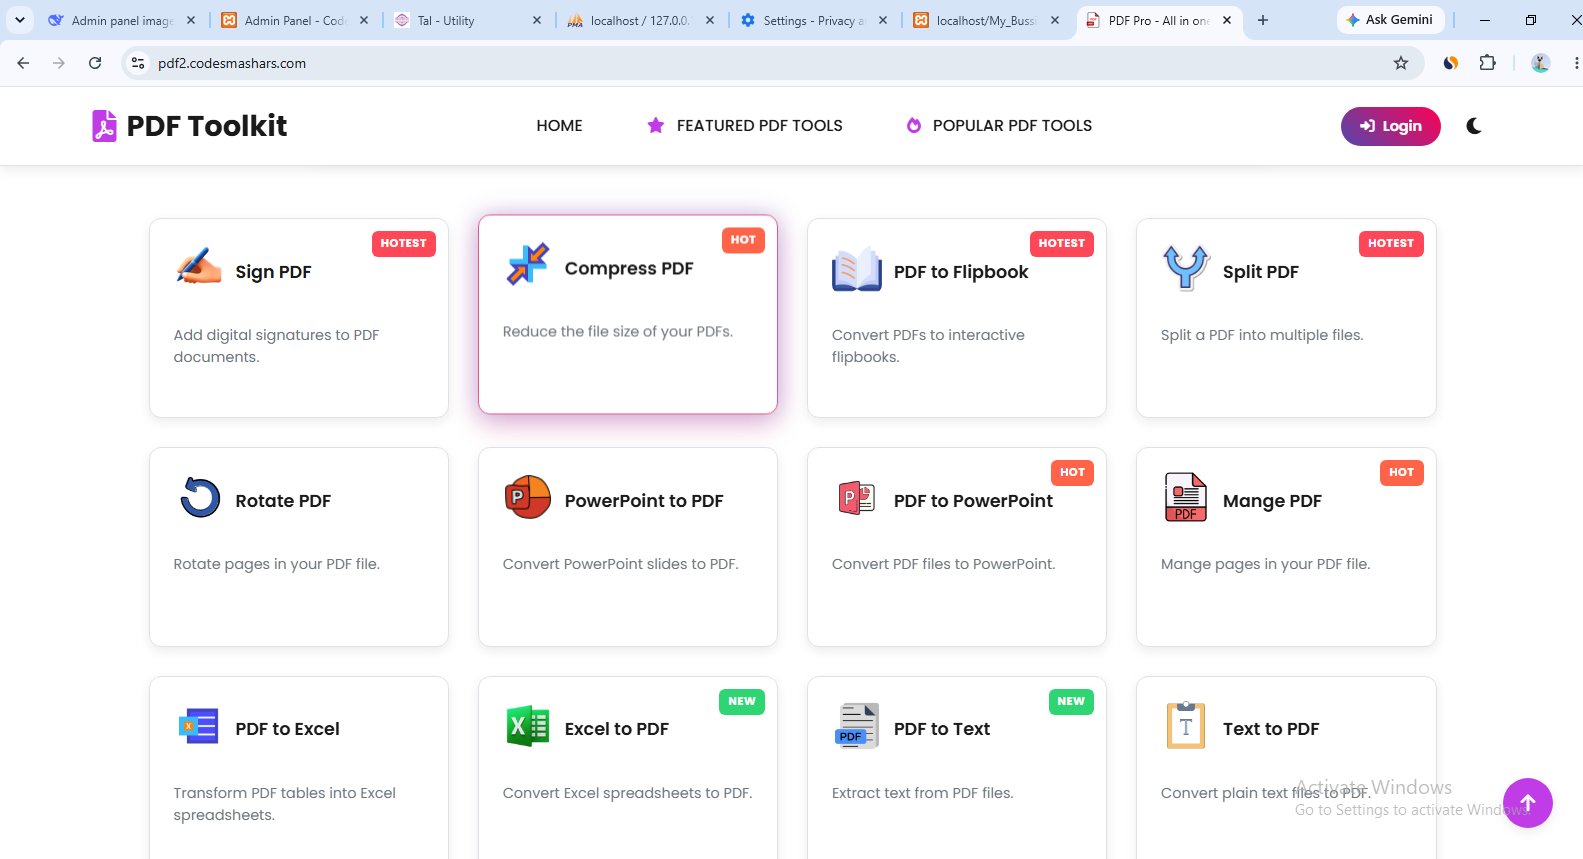Click the Text to PDF clipboard icon
Image resolution: width=1583 pixels, height=859 pixels.
tap(1186, 726)
